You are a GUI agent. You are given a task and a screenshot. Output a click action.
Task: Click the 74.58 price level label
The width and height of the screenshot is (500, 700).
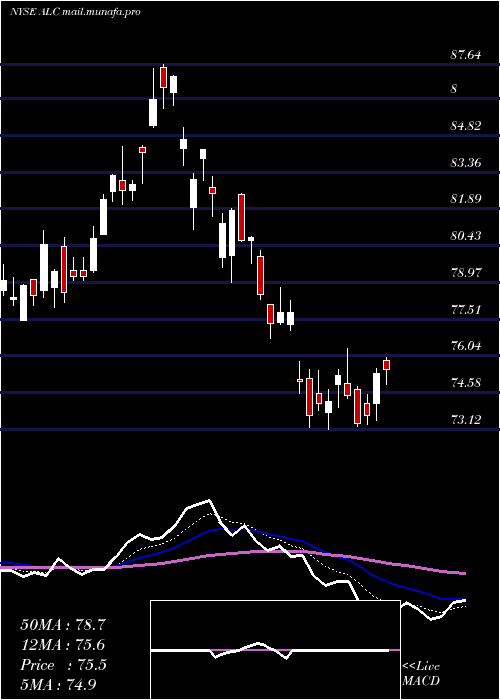[x=467, y=383]
